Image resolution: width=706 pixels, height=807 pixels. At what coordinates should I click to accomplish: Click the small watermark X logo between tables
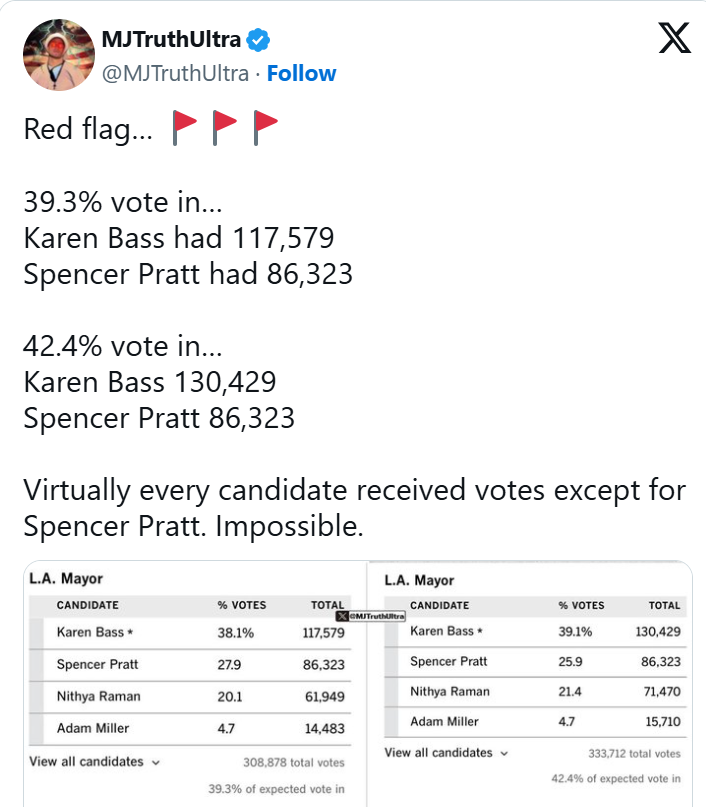point(342,616)
